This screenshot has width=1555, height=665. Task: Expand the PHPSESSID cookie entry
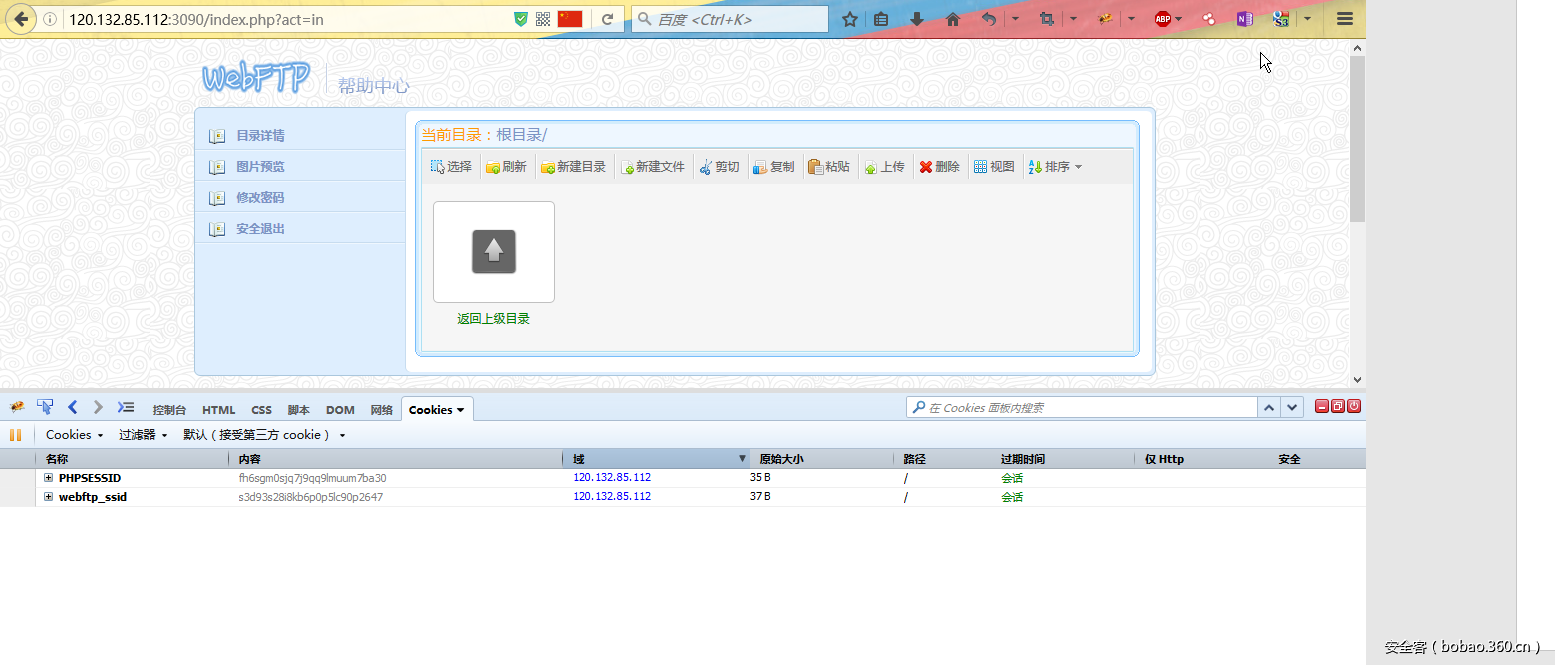pyautogui.click(x=47, y=477)
